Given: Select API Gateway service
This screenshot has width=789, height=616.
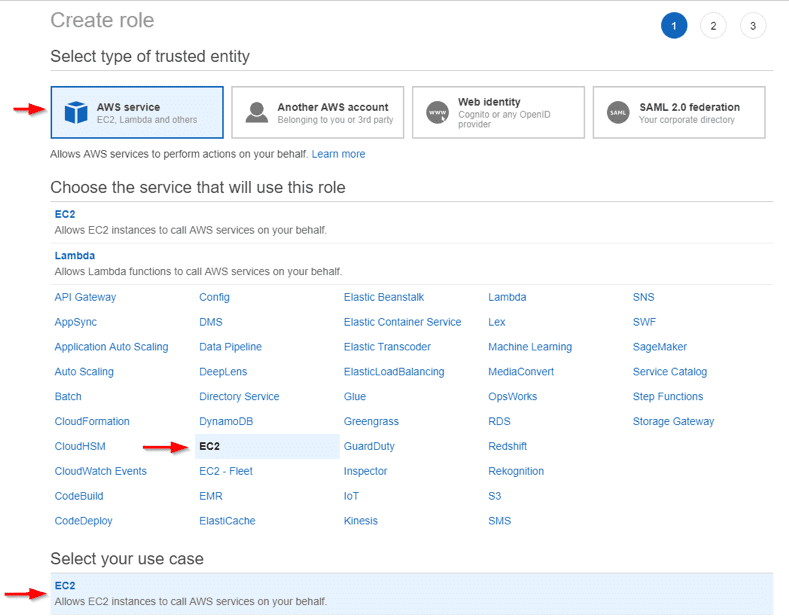Looking at the screenshot, I should click(85, 297).
